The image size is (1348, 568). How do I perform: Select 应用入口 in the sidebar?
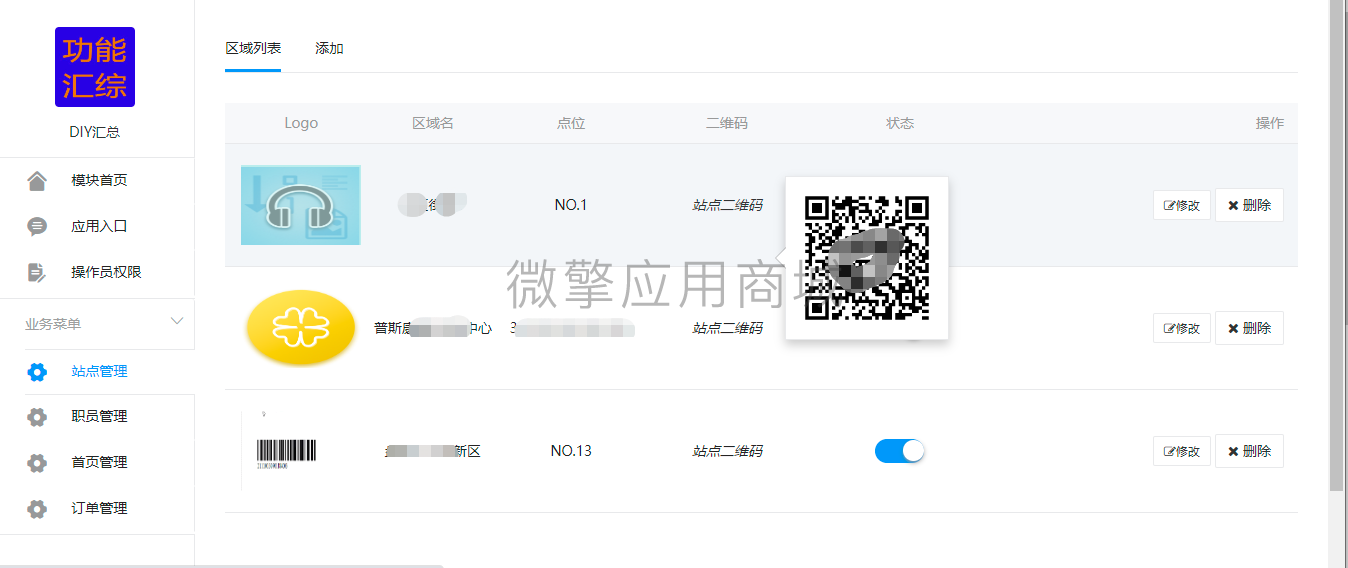tap(97, 226)
